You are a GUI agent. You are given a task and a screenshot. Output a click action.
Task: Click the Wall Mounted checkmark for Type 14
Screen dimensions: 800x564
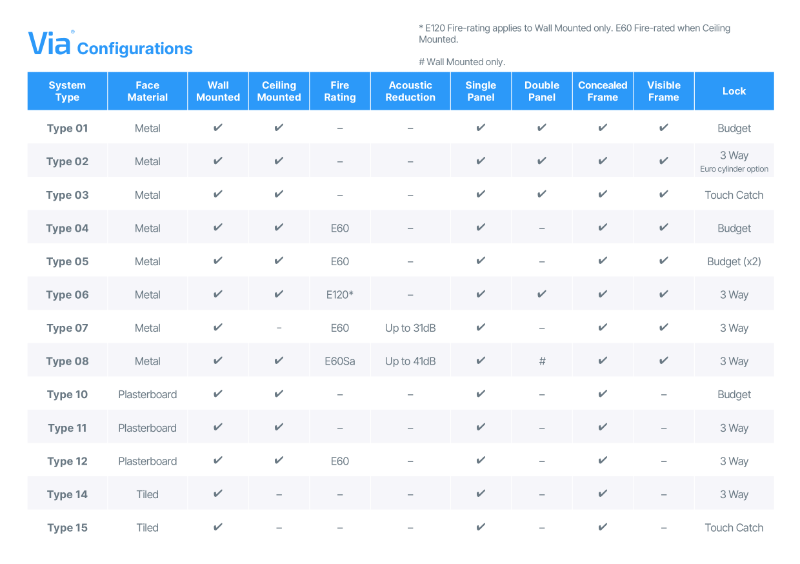(218, 493)
